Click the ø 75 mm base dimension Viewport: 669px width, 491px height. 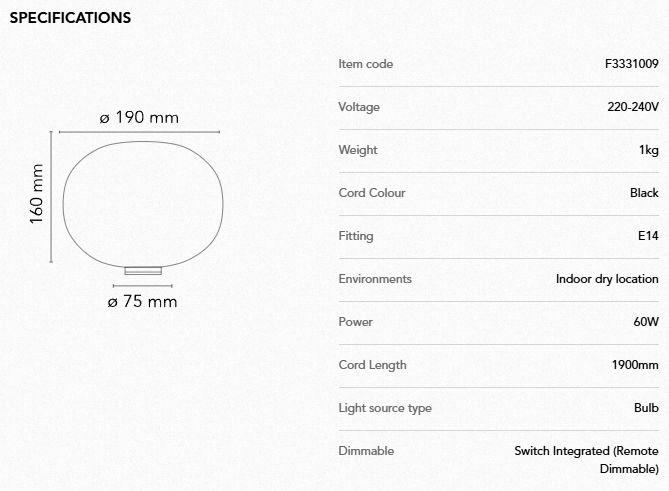click(142, 301)
